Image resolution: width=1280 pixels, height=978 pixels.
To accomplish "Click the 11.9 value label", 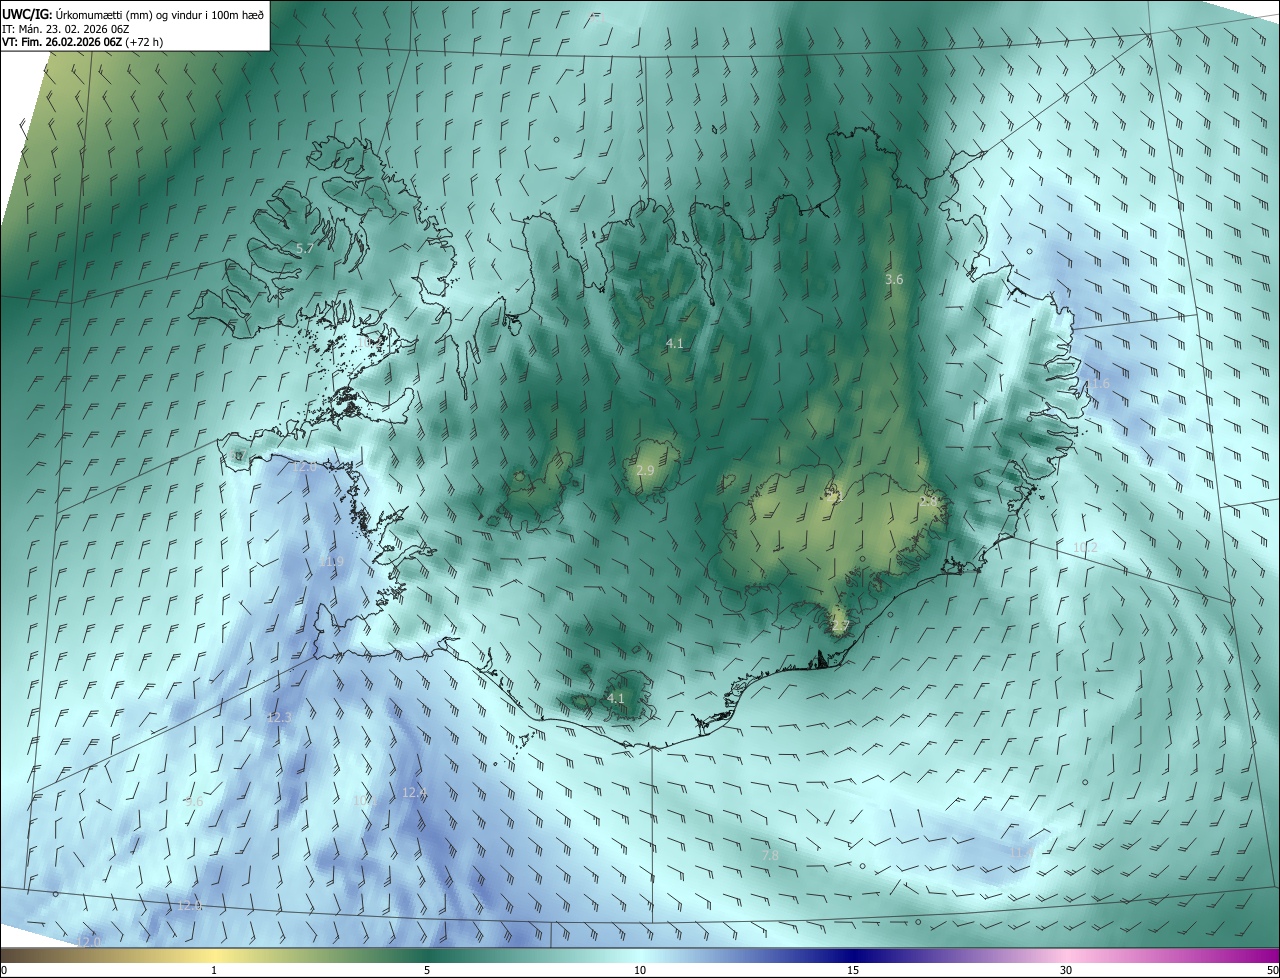I will click(x=331, y=562).
